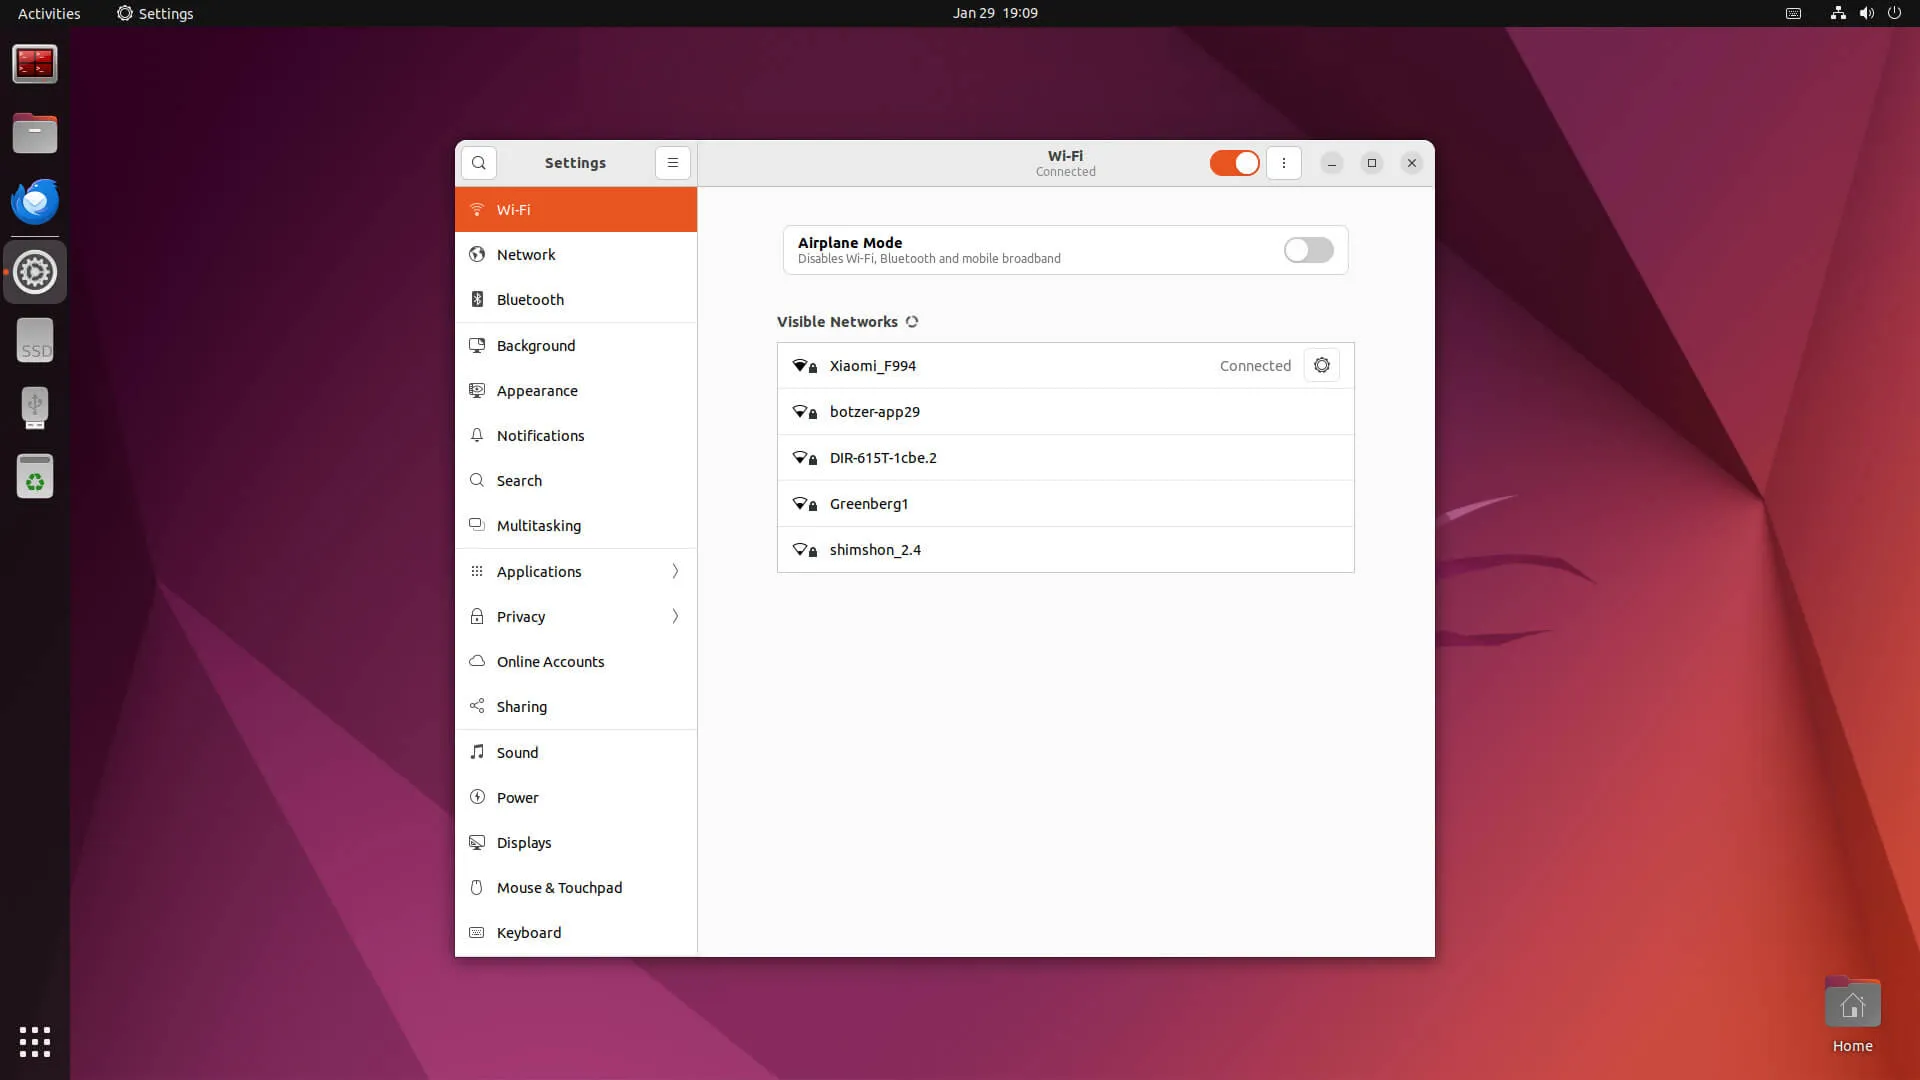The height and width of the screenshot is (1080, 1920).
Task: Select Bluetooth in the sidebar
Action: (530, 300)
